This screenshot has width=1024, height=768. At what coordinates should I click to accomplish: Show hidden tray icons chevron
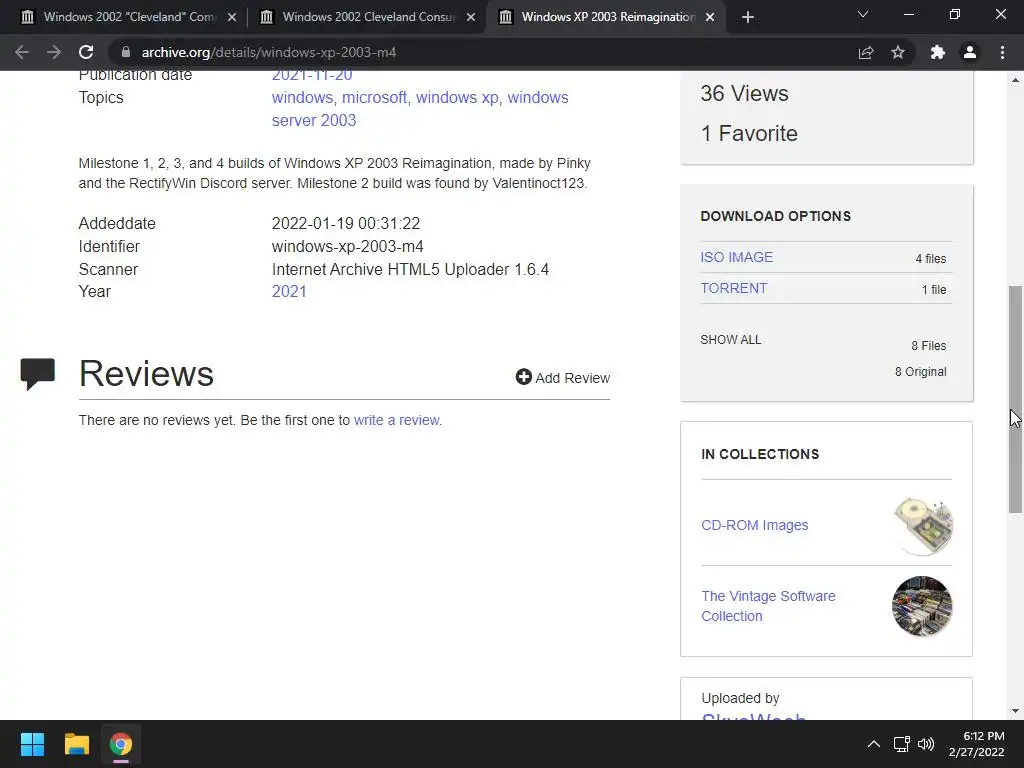pyautogui.click(x=874, y=744)
